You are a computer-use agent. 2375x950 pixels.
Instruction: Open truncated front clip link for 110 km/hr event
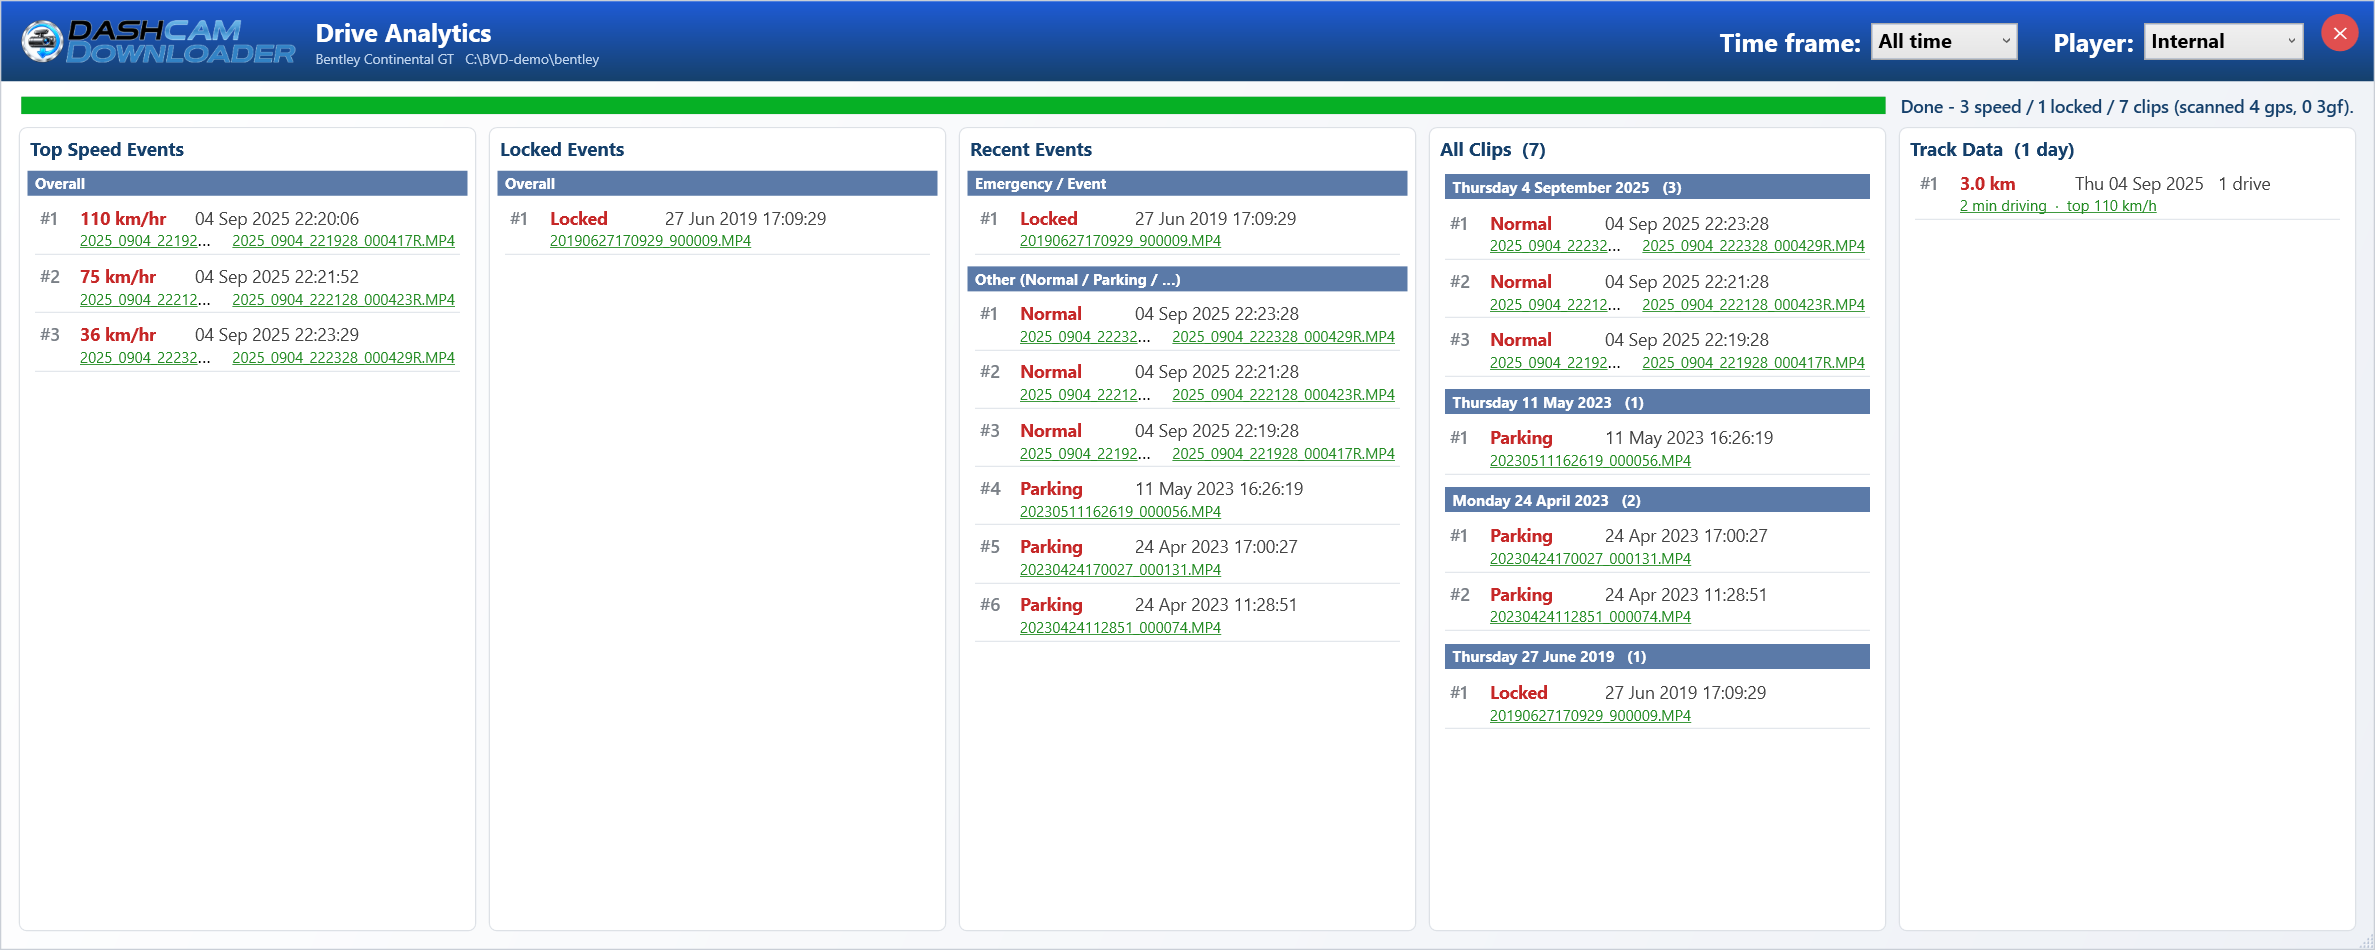(x=145, y=241)
